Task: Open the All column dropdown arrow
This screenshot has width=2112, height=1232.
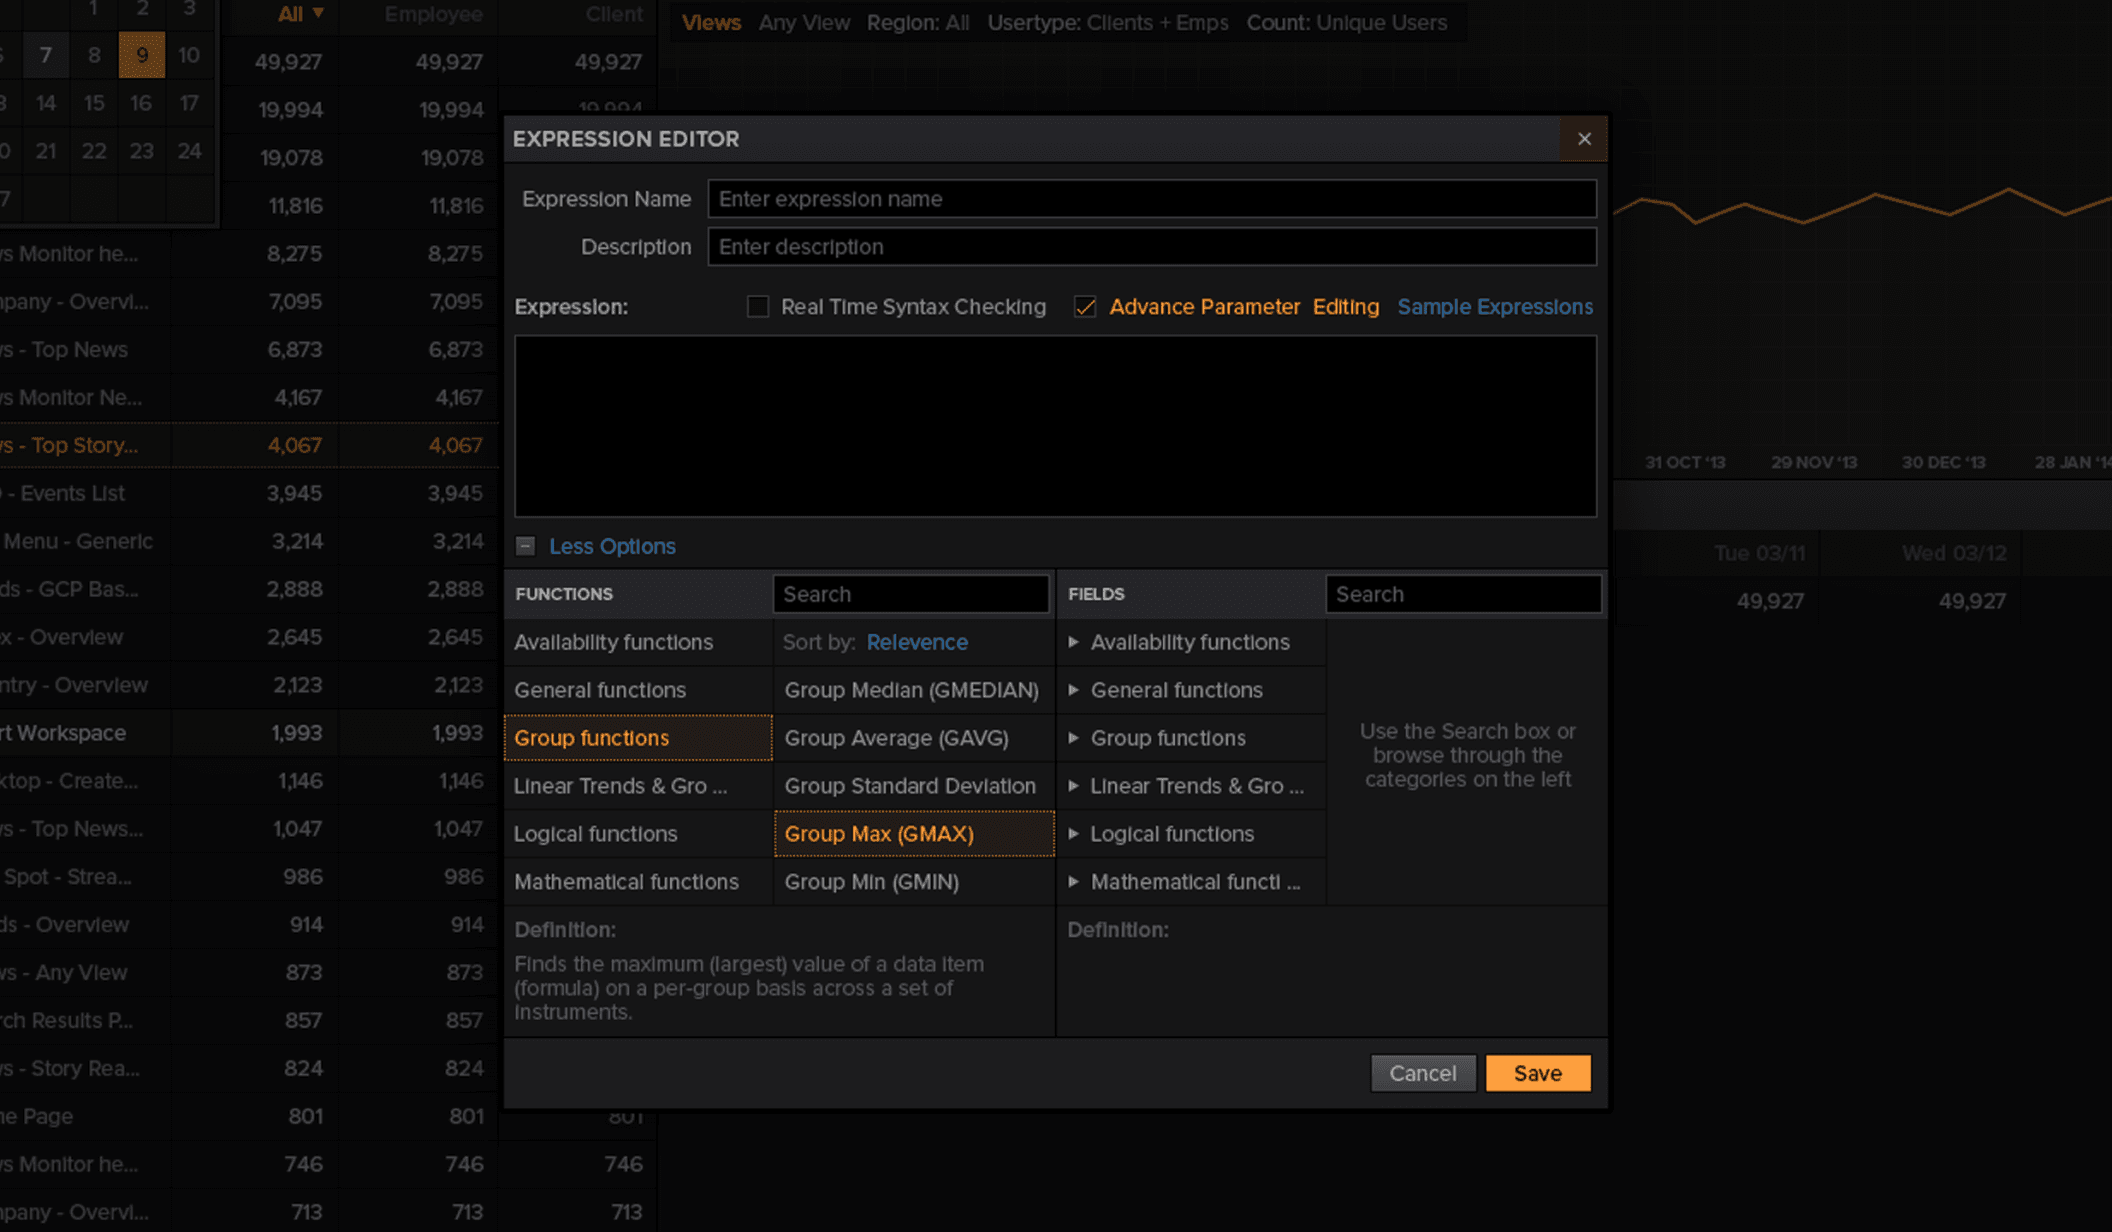Action: pyautogui.click(x=318, y=13)
